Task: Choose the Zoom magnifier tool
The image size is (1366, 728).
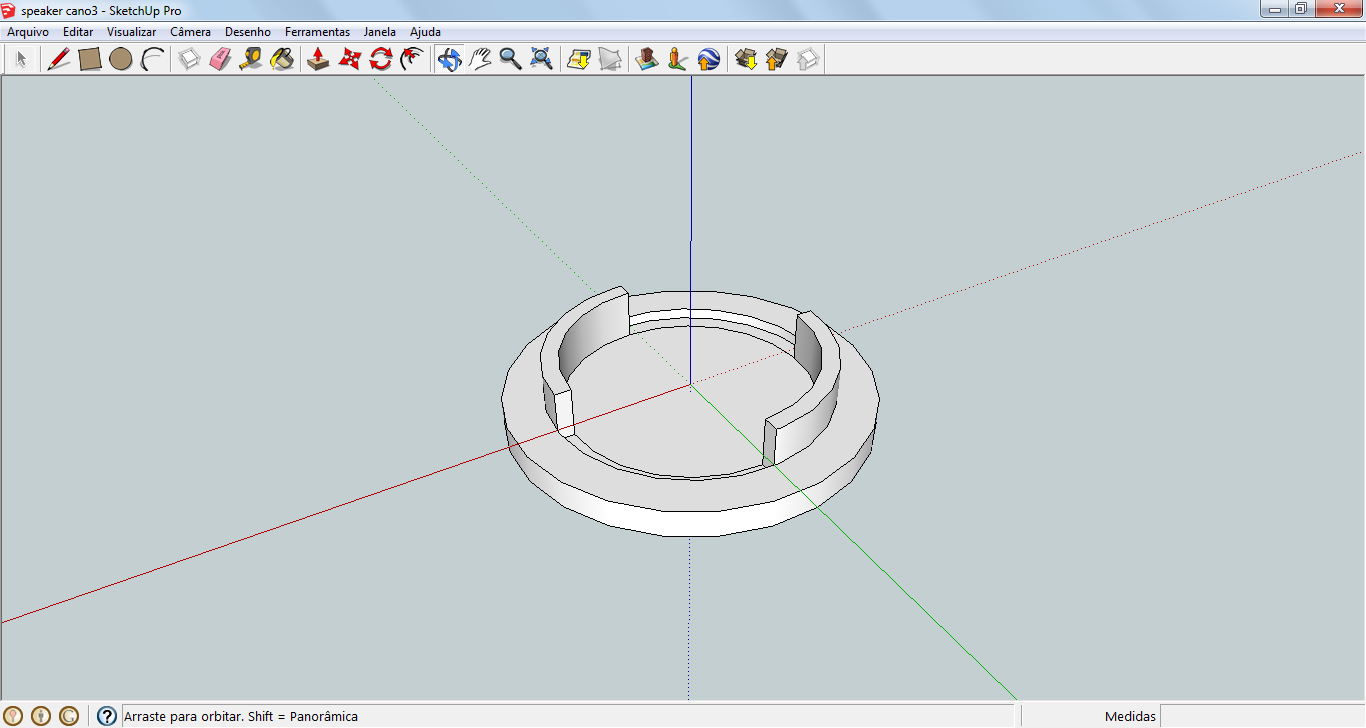Action: (511, 60)
